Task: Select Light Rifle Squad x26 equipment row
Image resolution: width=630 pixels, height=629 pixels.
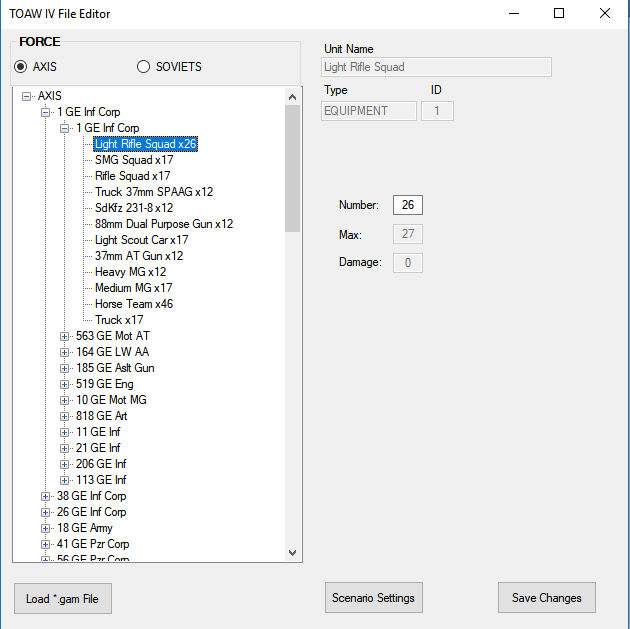Action: (x=145, y=144)
